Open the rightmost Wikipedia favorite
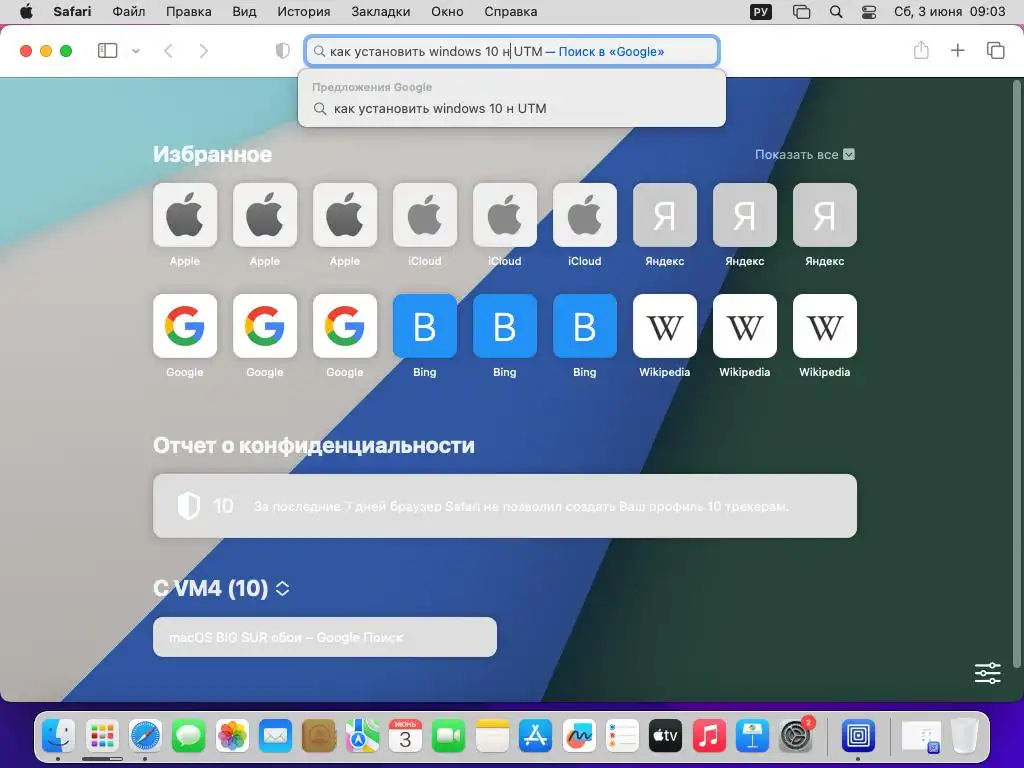The height and width of the screenshot is (768, 1024). point(825,326)
